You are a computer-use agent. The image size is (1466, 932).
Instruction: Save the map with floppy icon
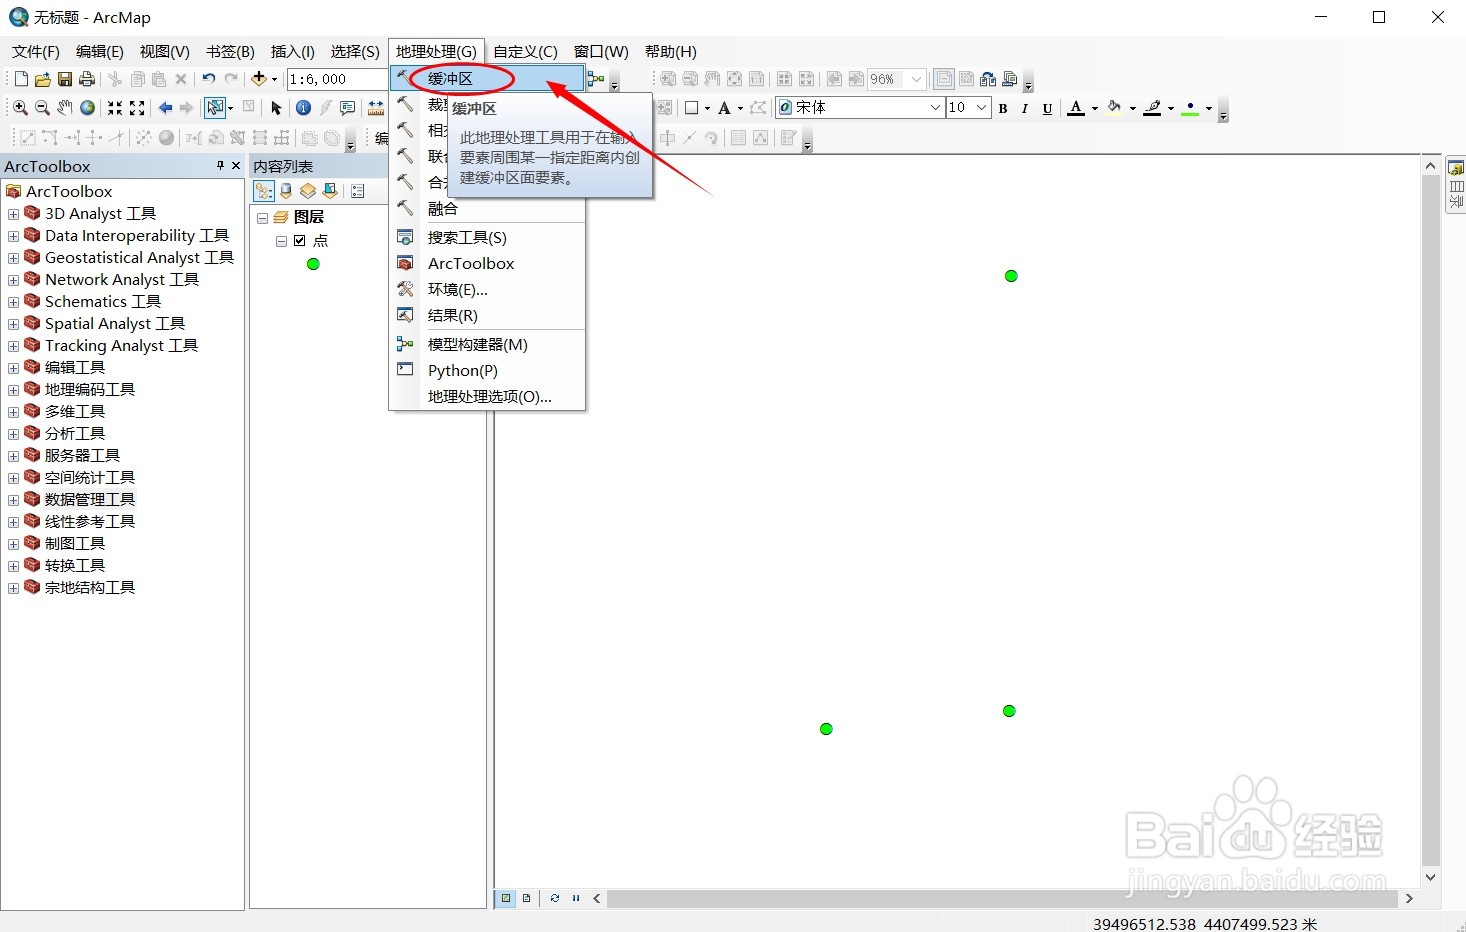pos(65,79)
